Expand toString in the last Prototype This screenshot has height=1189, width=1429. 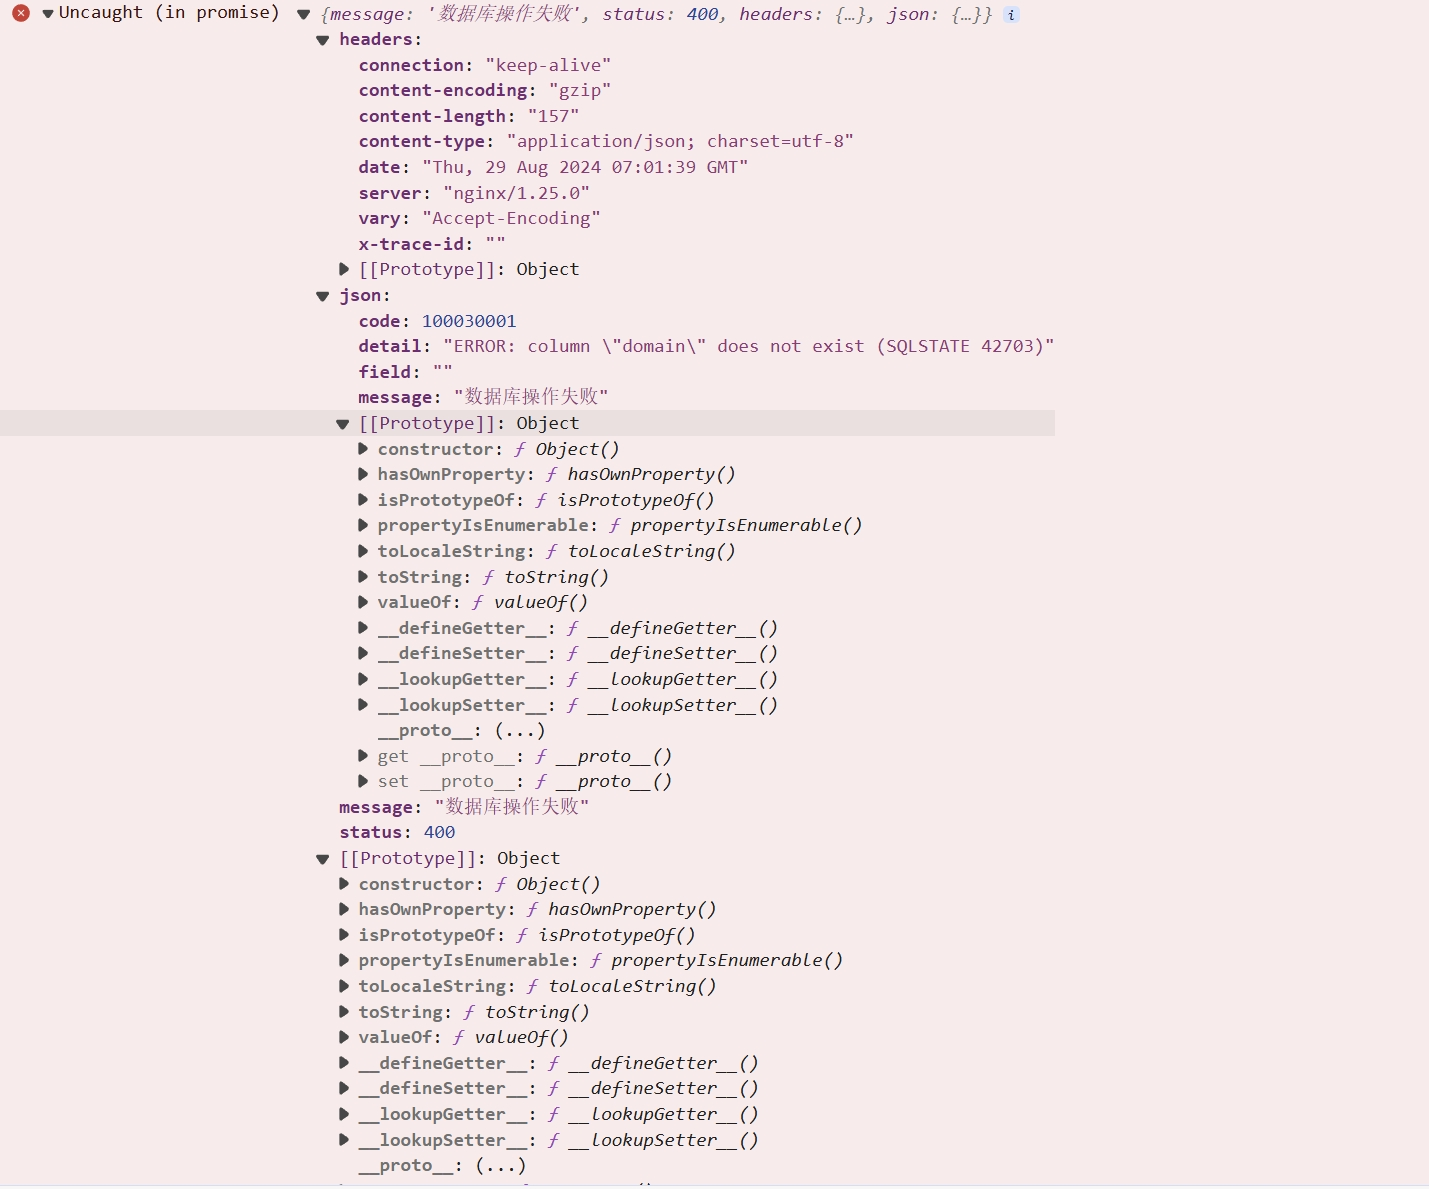pyautogui.click(x=344, y=1012)
